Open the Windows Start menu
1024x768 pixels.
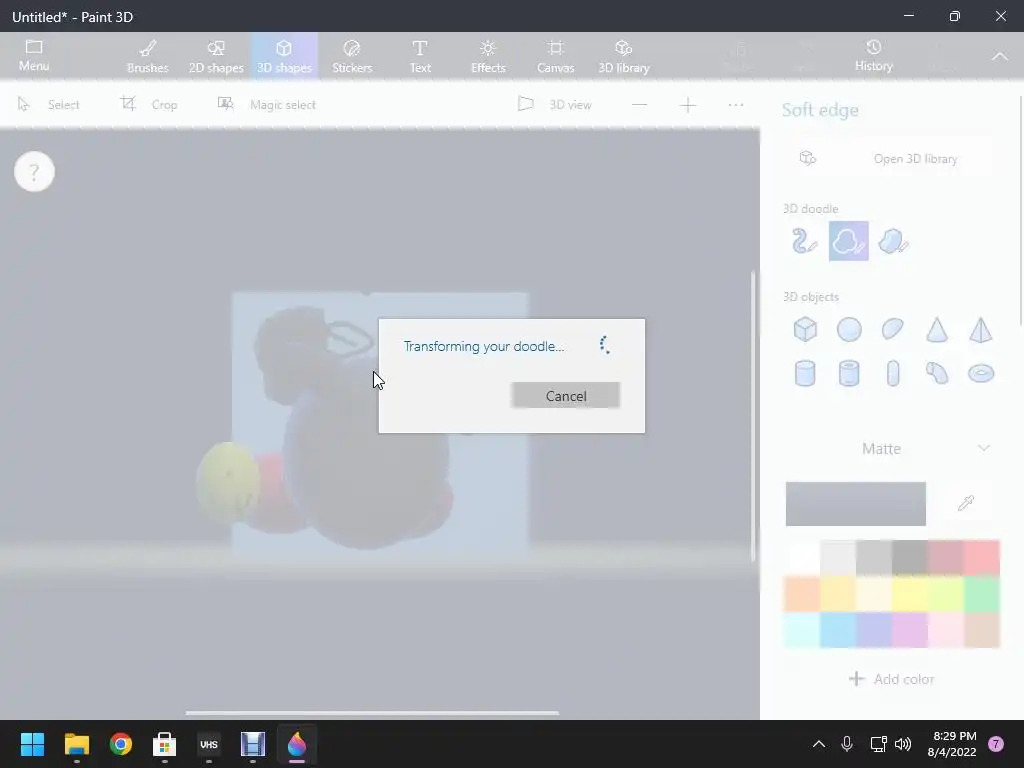33,744
